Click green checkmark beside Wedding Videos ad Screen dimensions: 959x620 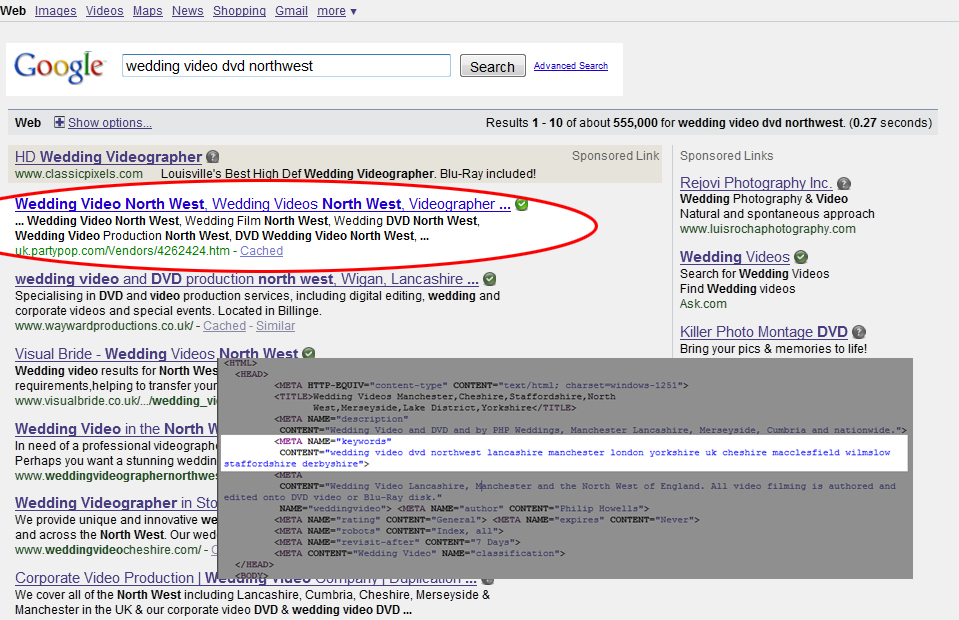tap(801, 258)
